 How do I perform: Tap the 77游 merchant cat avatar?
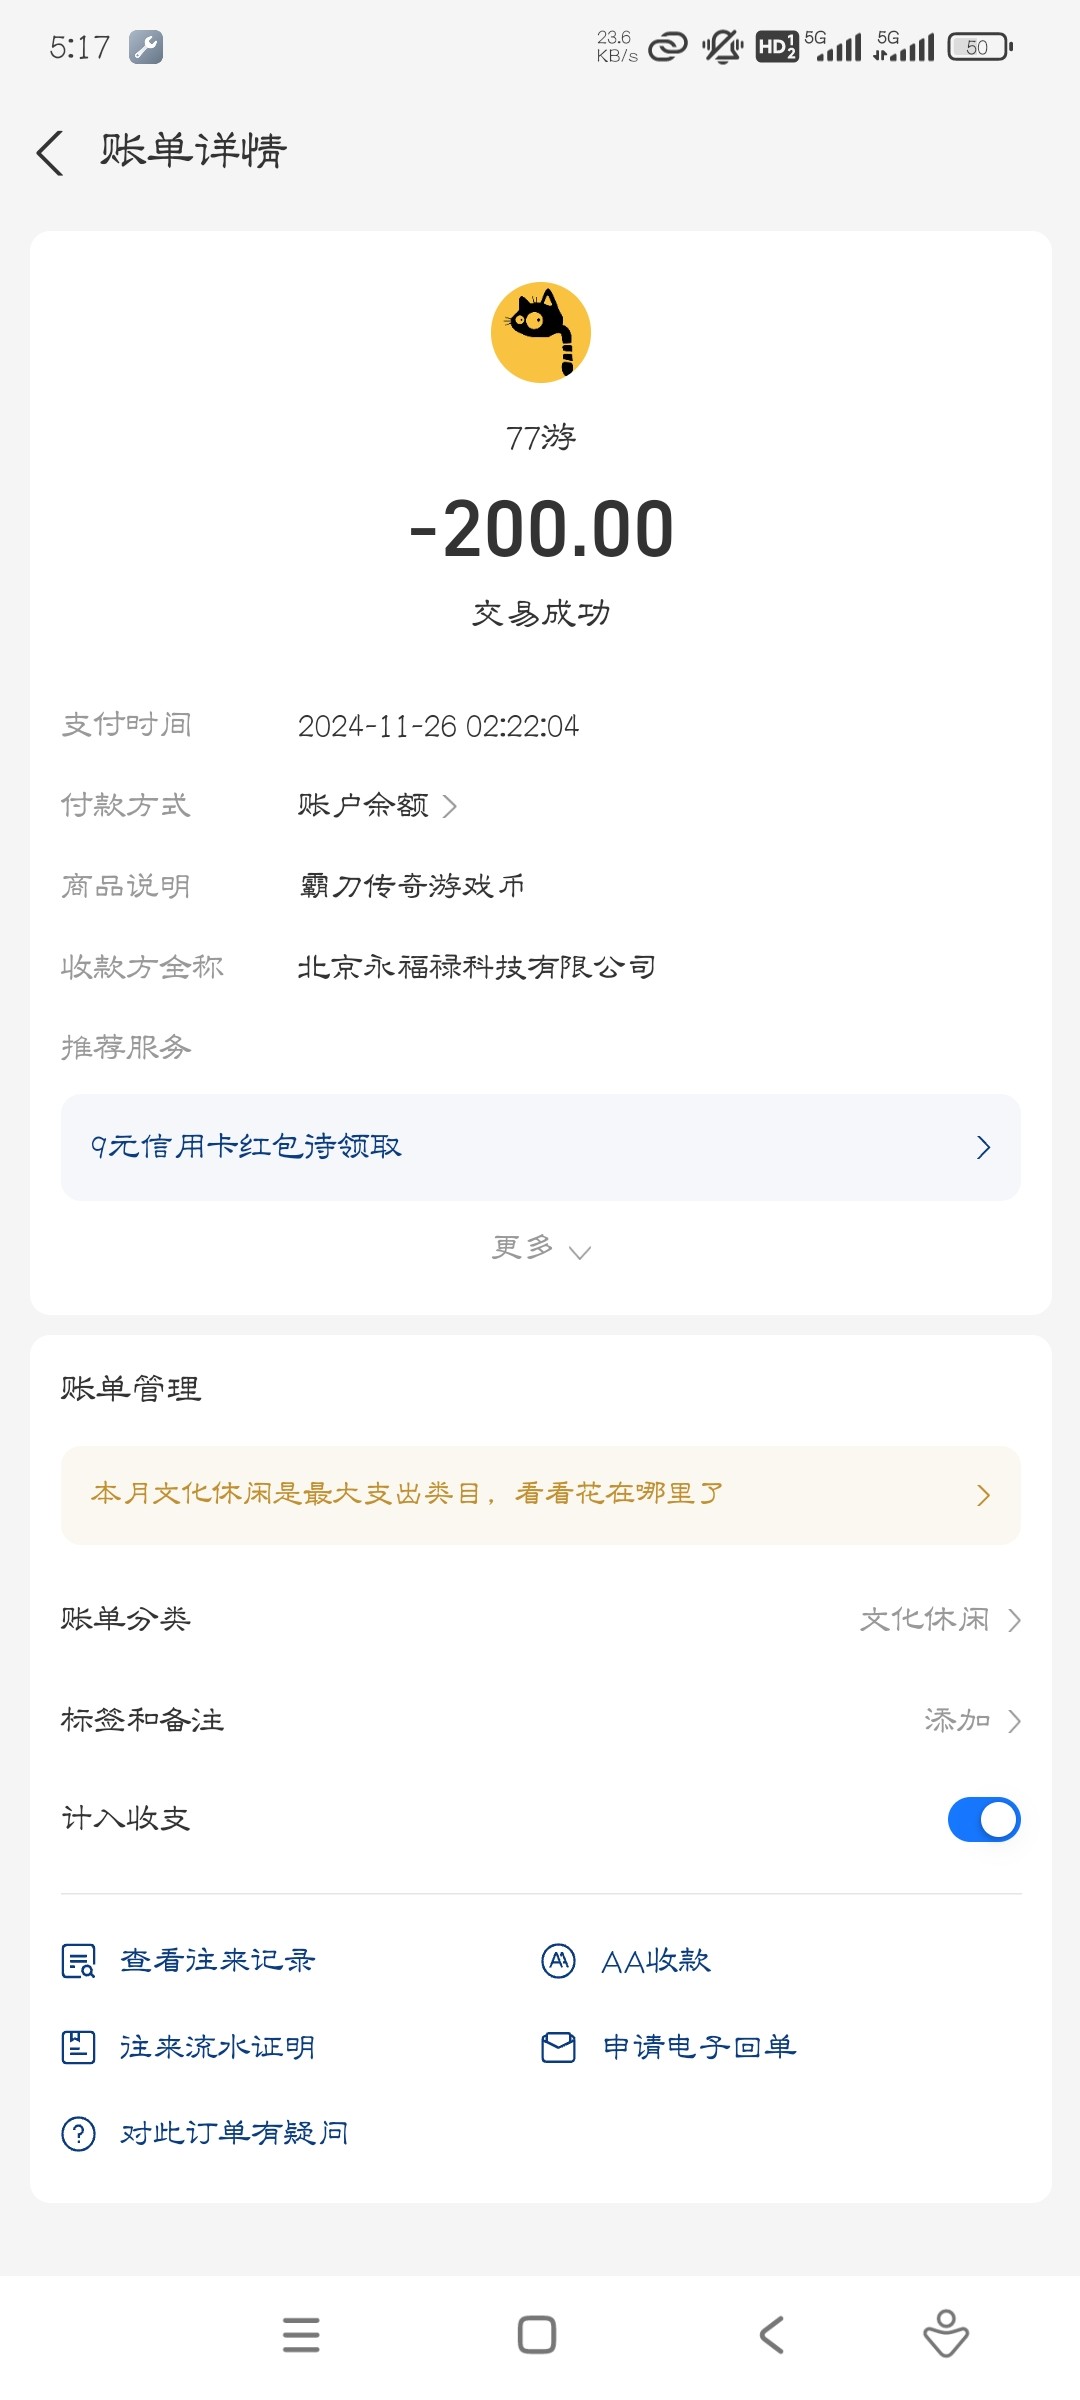[541, 332]
